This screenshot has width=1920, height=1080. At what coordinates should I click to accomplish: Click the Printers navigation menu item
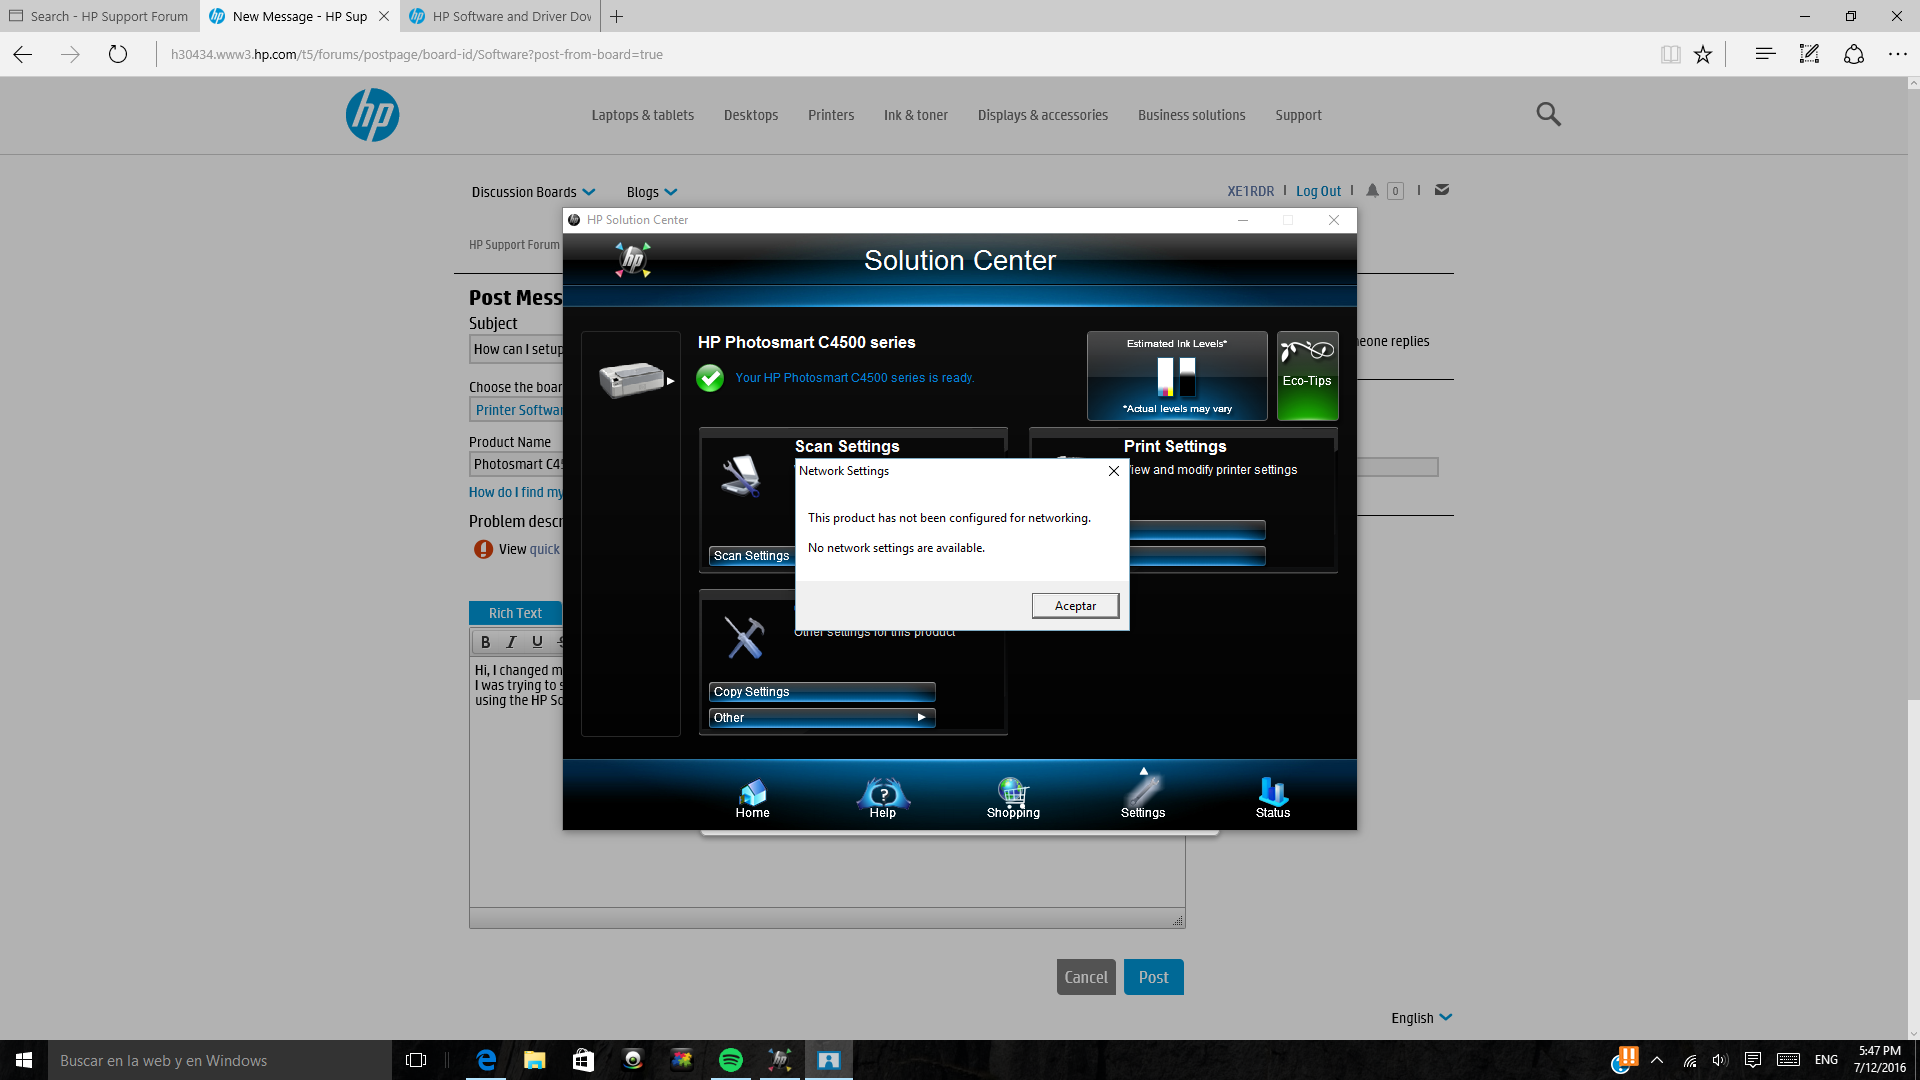pyautogui.click(x=830, y=115)
